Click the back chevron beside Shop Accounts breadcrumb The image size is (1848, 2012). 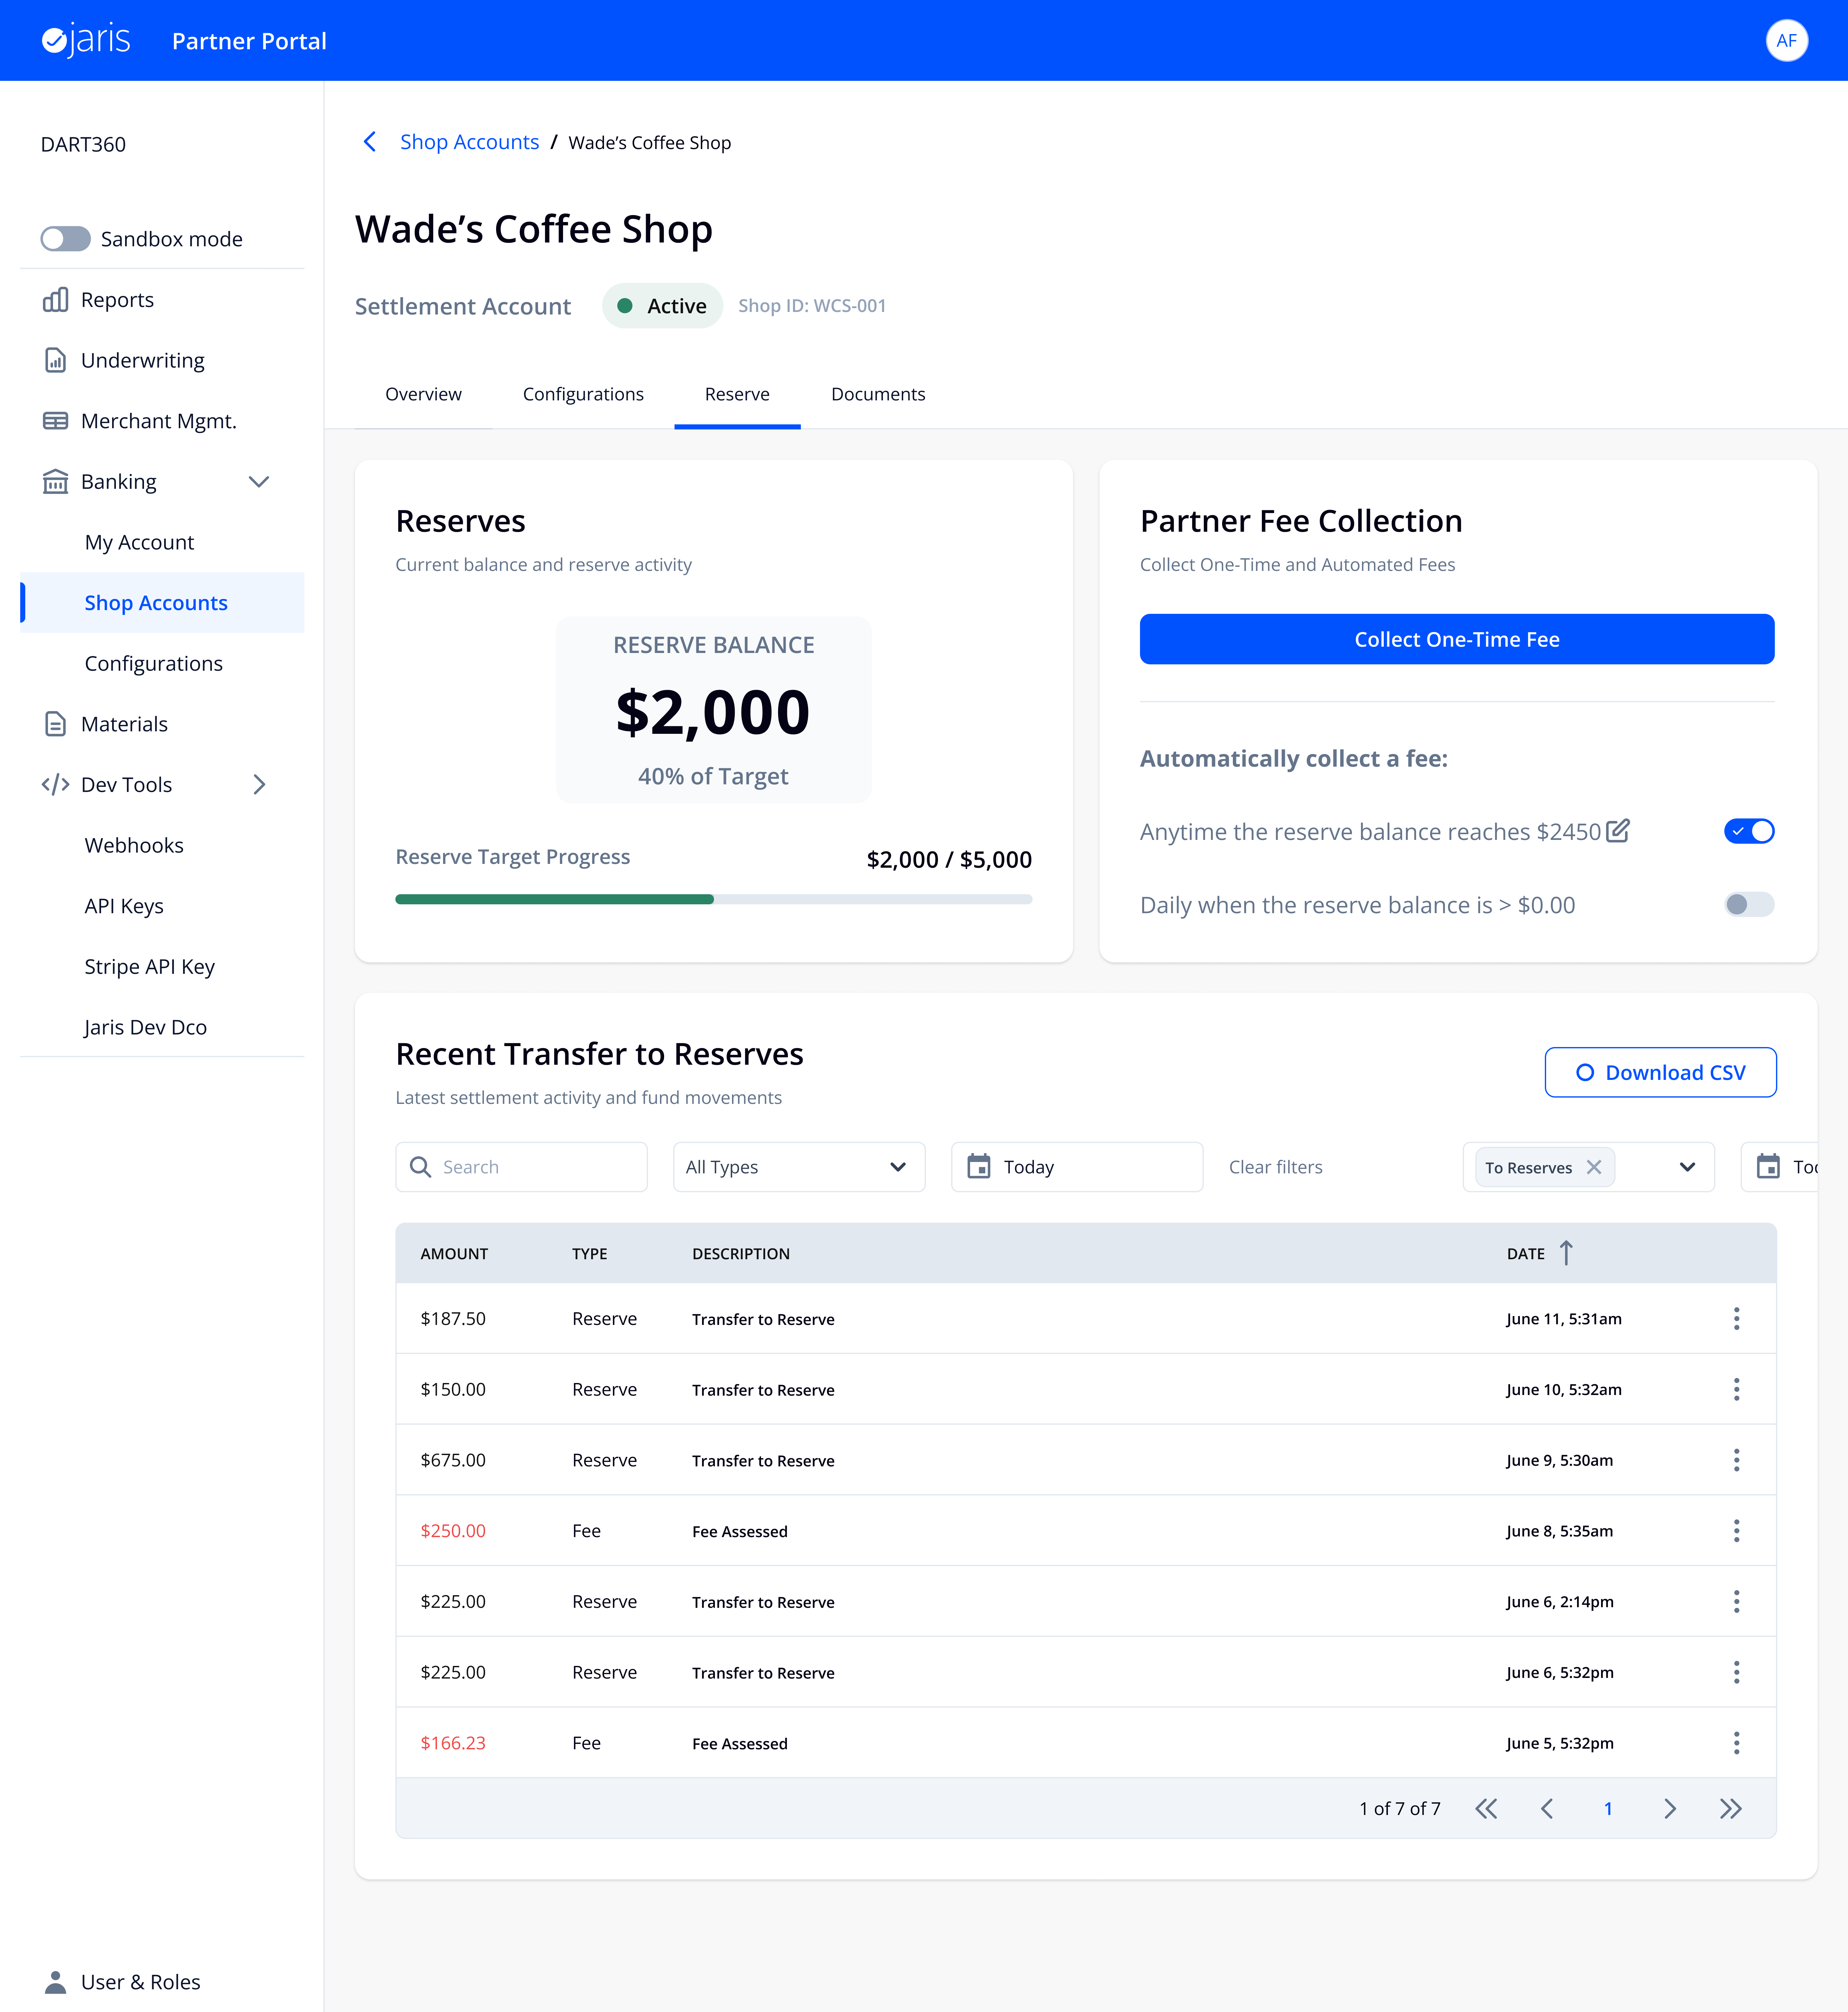pos(370,142)
